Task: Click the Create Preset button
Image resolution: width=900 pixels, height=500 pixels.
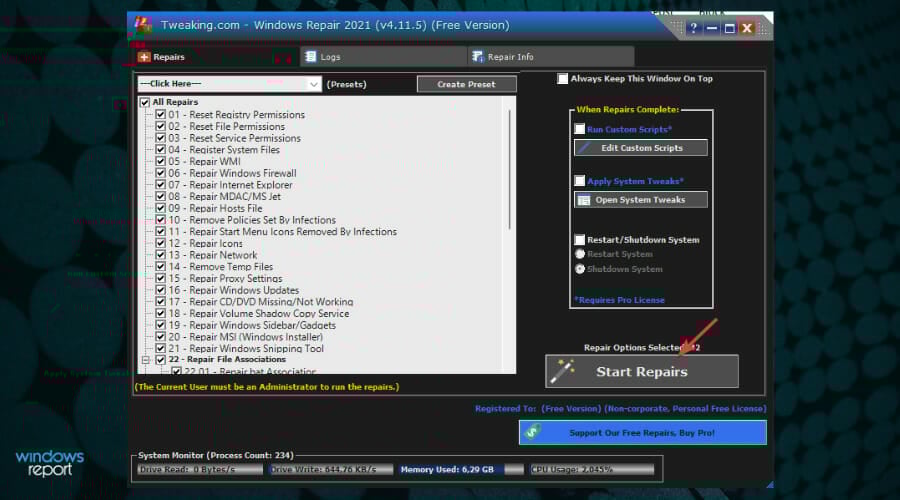Action: (x=466, y=84)
